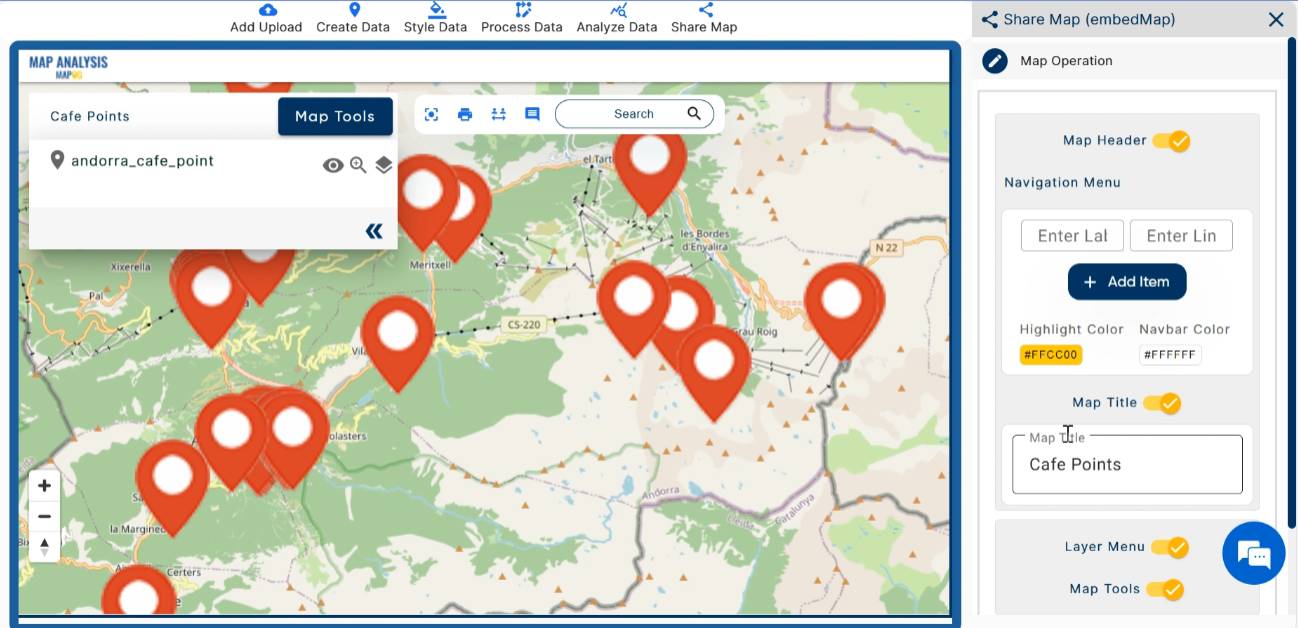The image size is (1298, 628).
Task: Click the zoom to extent icon
Action: 431,114
